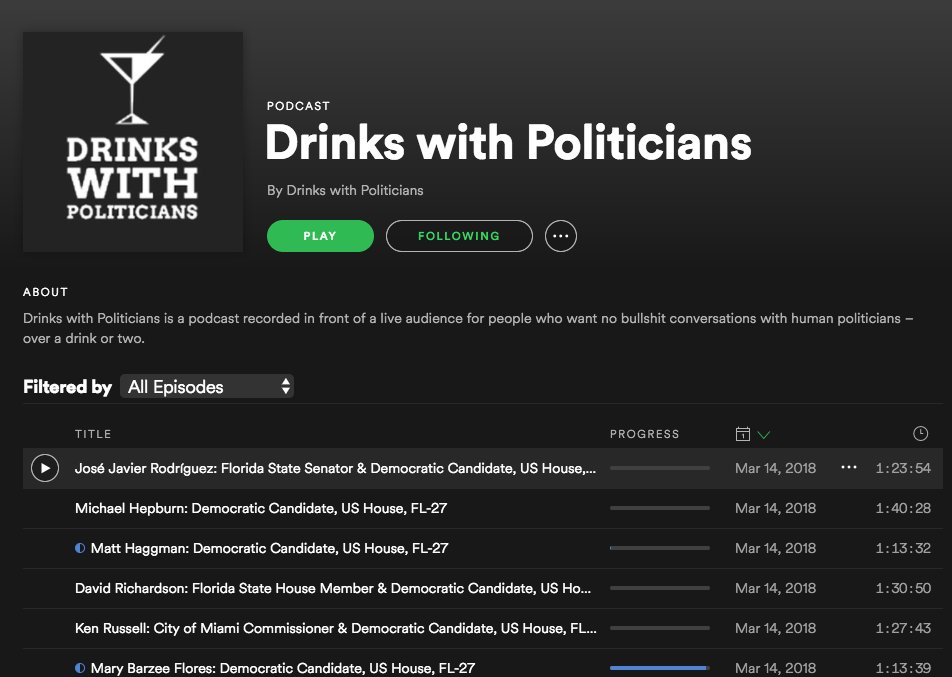Screen dimensions: 952x677
Task: Open the Drinks with Politicians cover art
Action: (x=133, y=141)
